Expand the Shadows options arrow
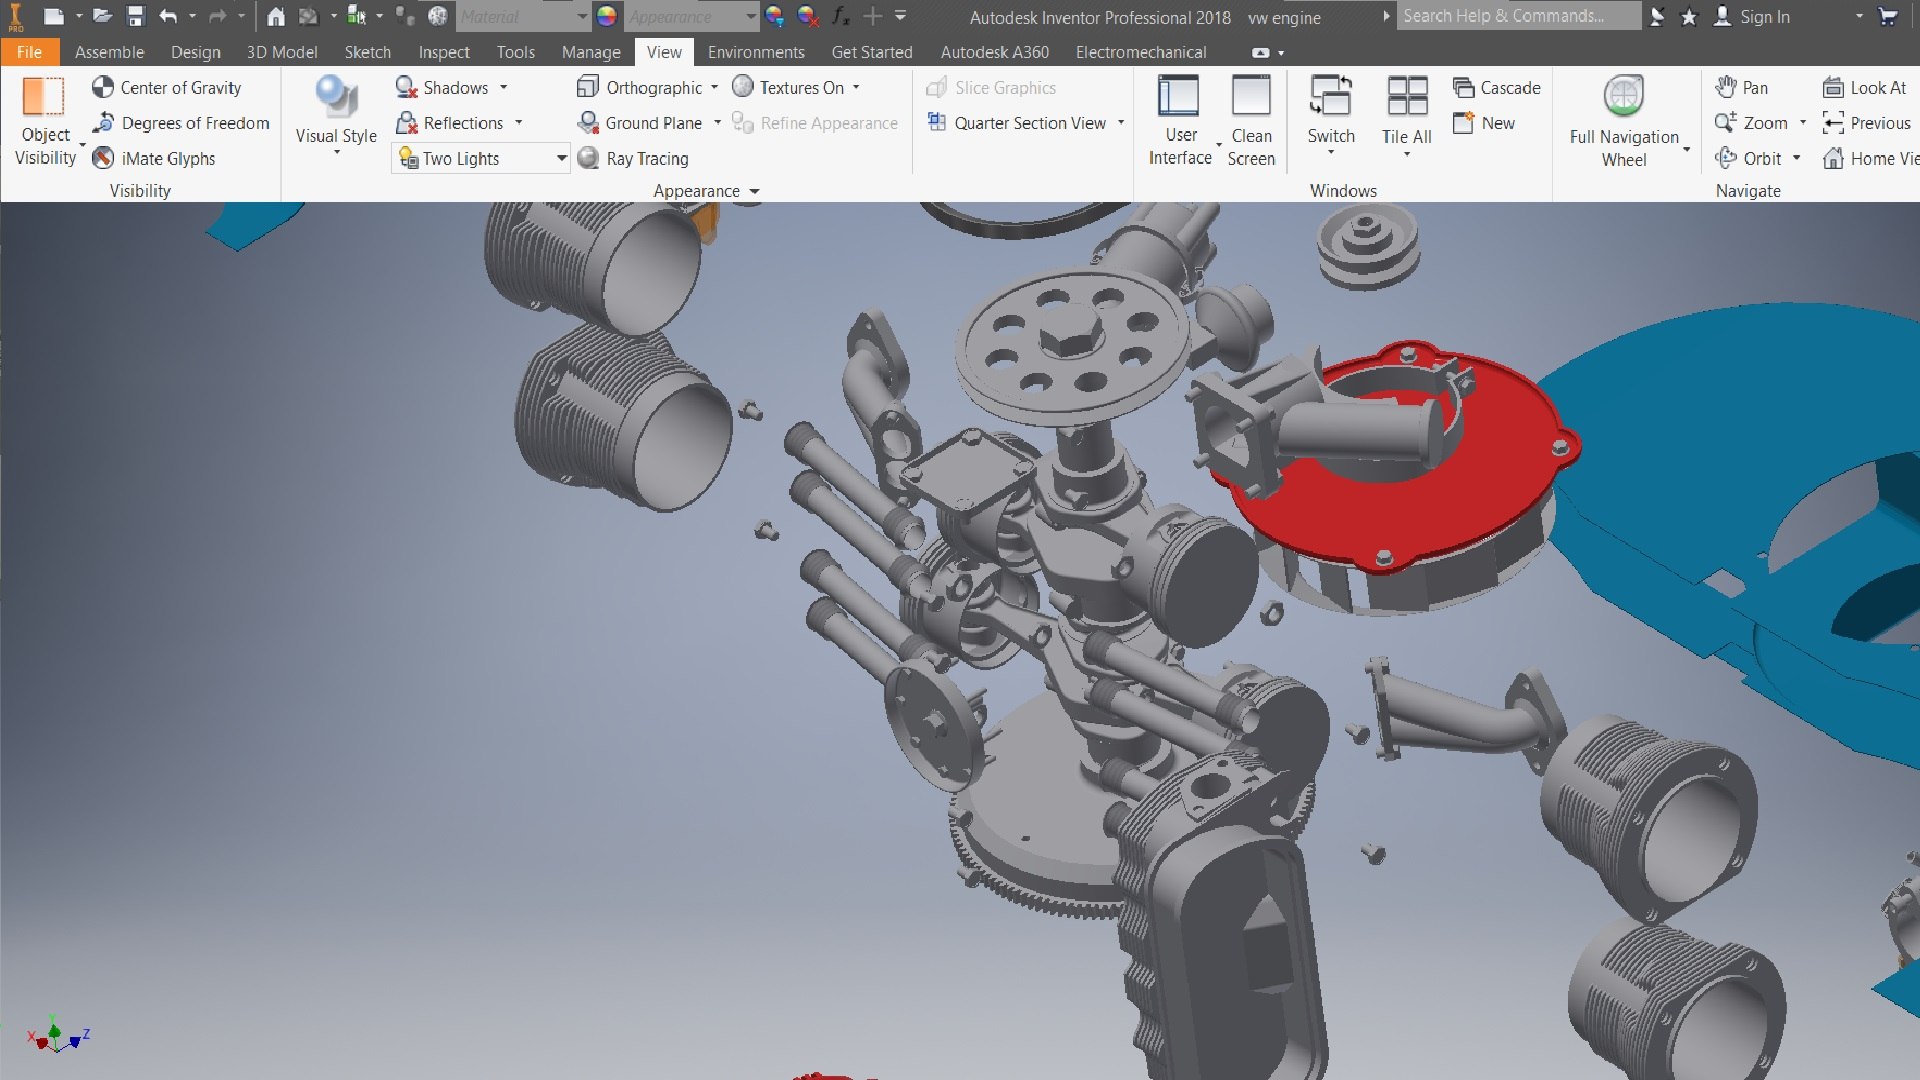1920x1080 pixels. click(503, 87)
